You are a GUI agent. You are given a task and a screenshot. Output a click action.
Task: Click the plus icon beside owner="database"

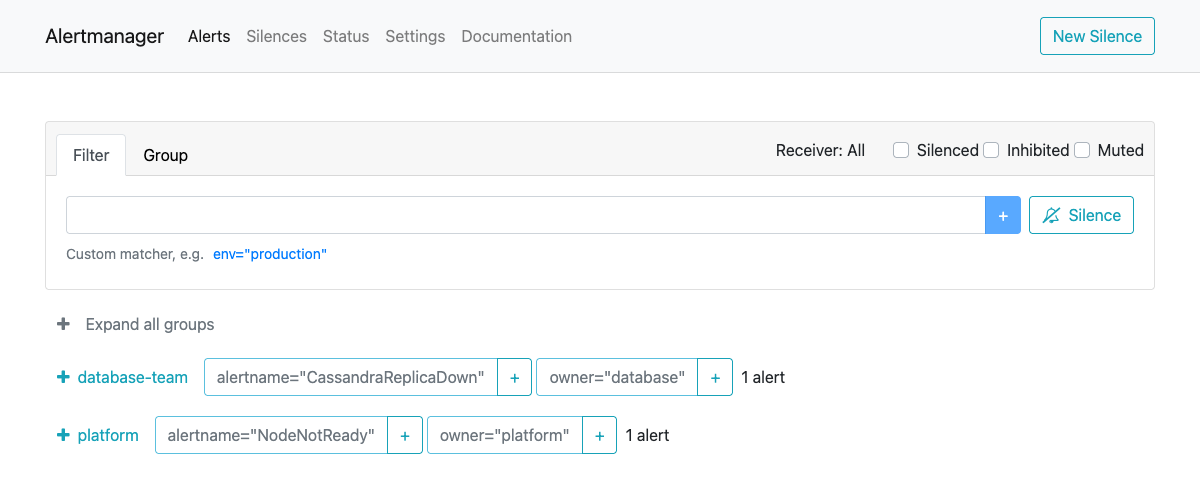coord(715,378)
